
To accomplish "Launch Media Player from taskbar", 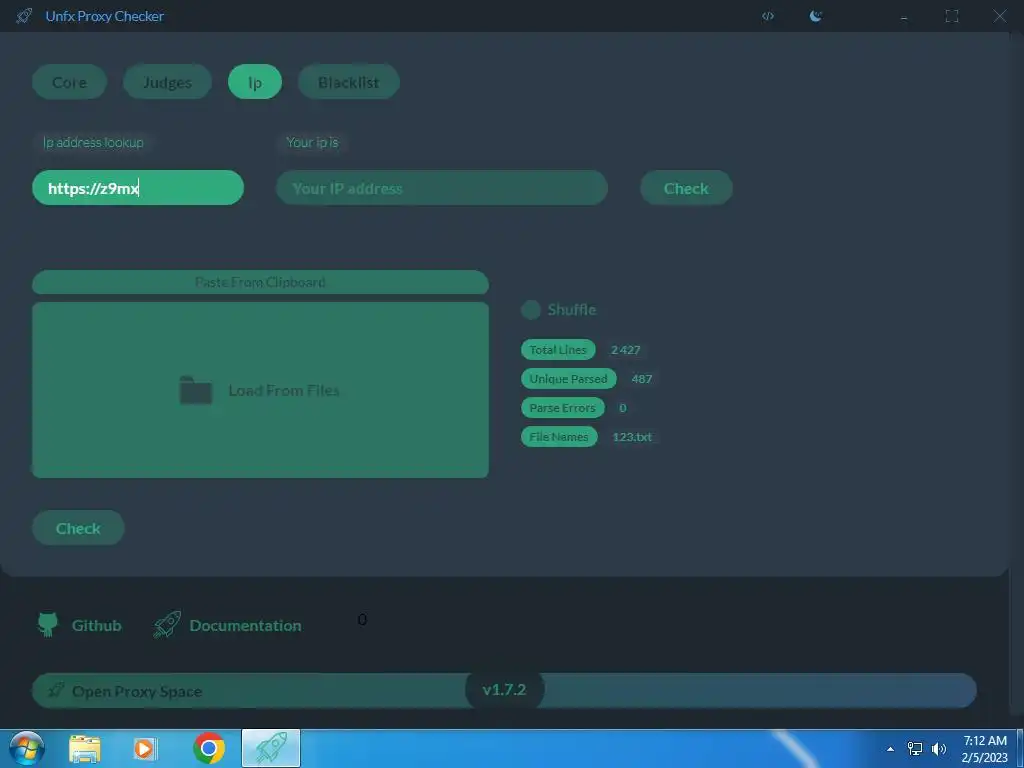I will tap(144, 748).
